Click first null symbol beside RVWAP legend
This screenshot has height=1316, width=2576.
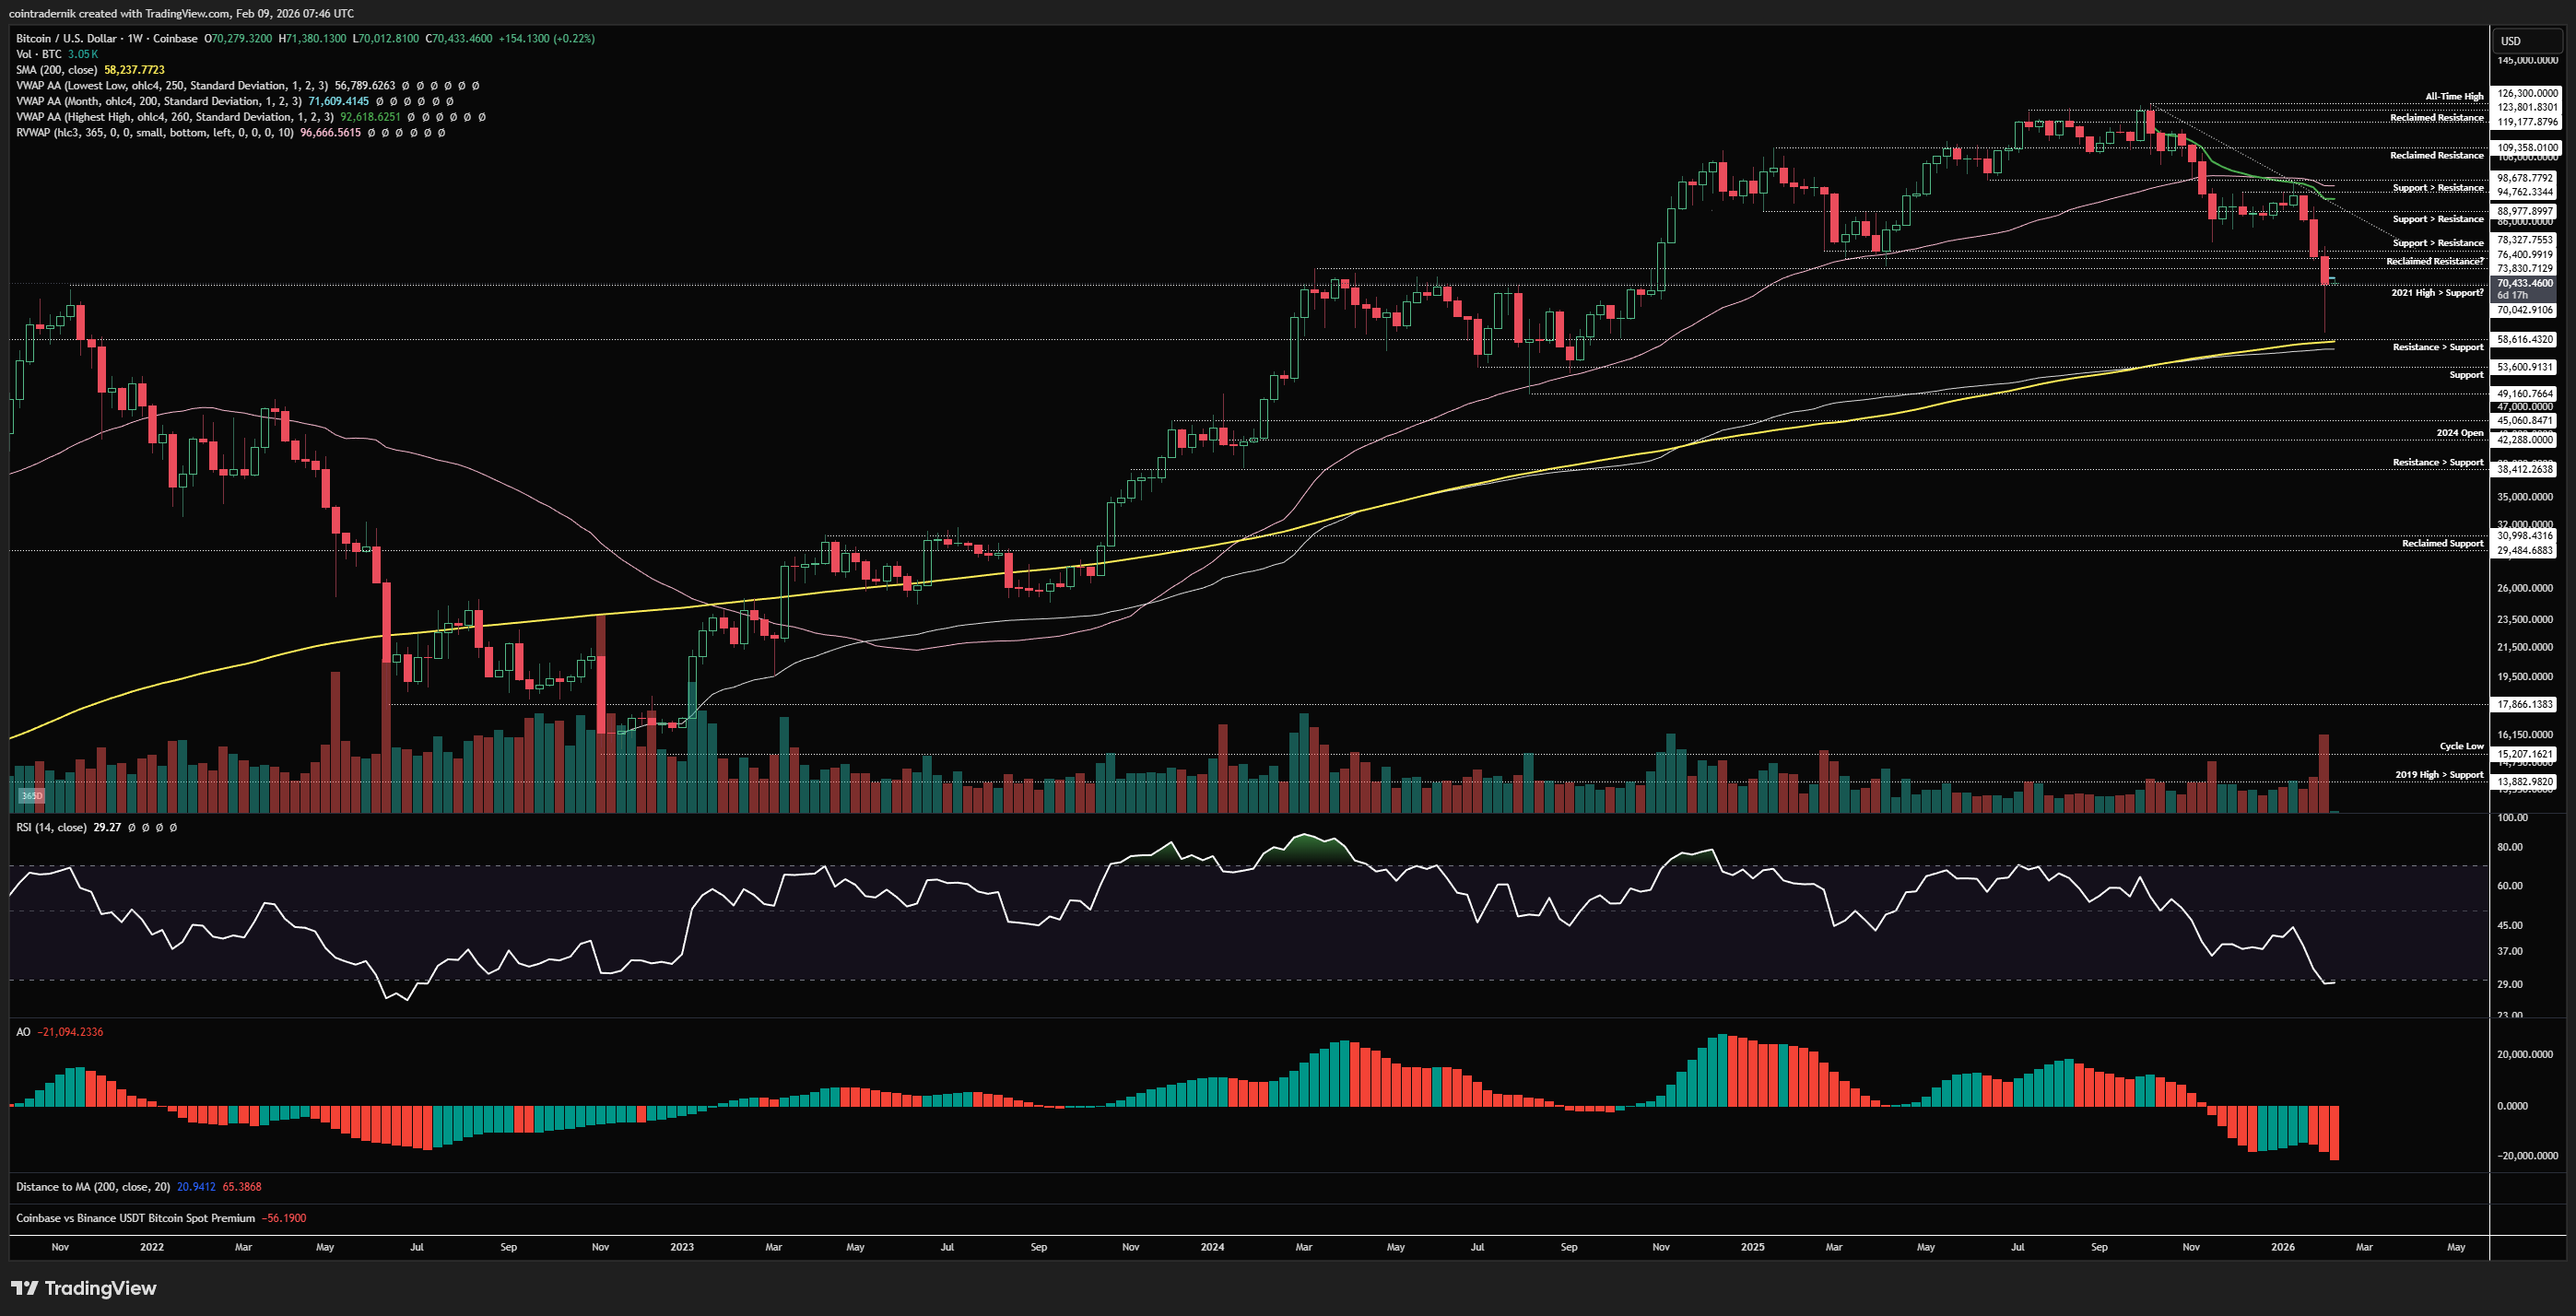pos(372,133)
